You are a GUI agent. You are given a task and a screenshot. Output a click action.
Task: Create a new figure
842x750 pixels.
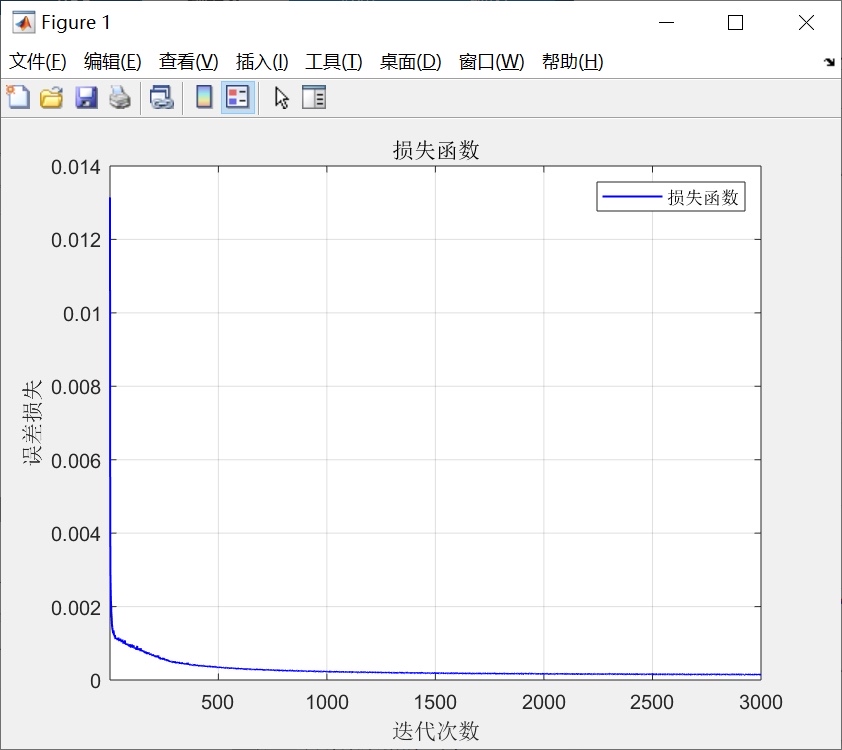coord(17,97)
